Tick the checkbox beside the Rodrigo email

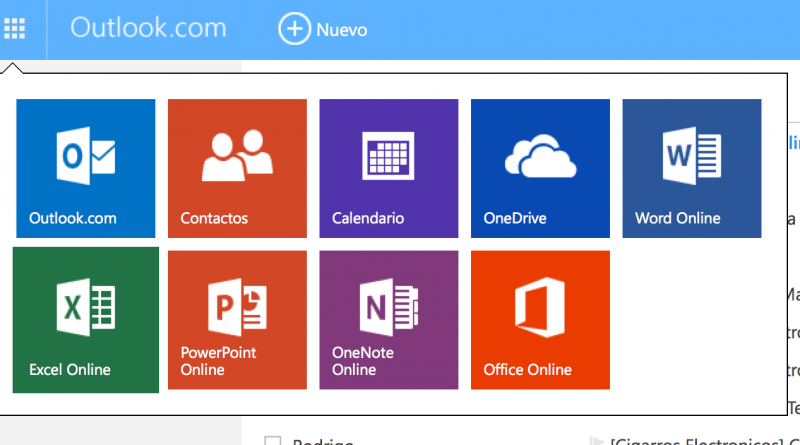tap(272, 441)
